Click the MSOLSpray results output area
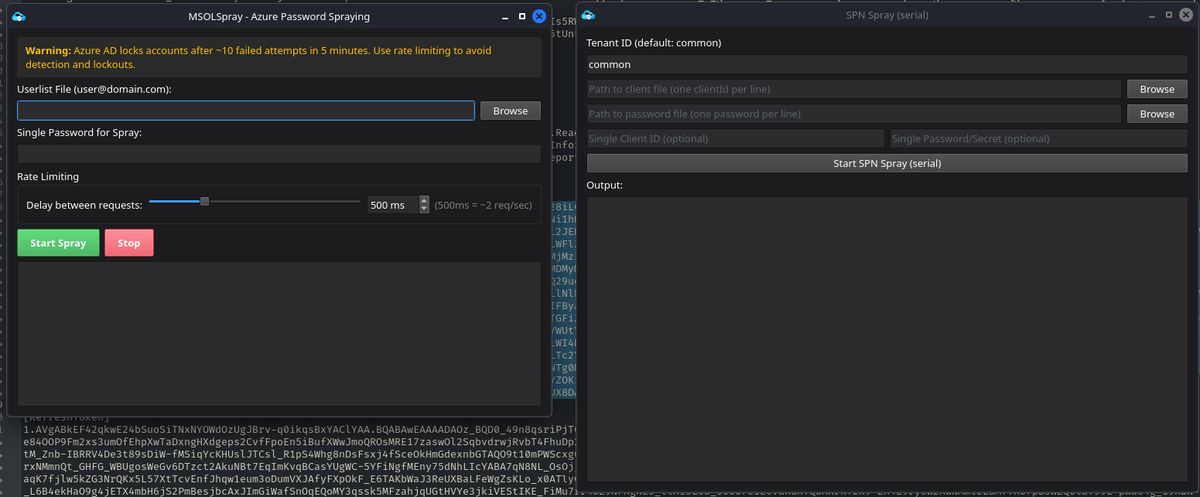1200x497 pixels. tap(279, 332)
